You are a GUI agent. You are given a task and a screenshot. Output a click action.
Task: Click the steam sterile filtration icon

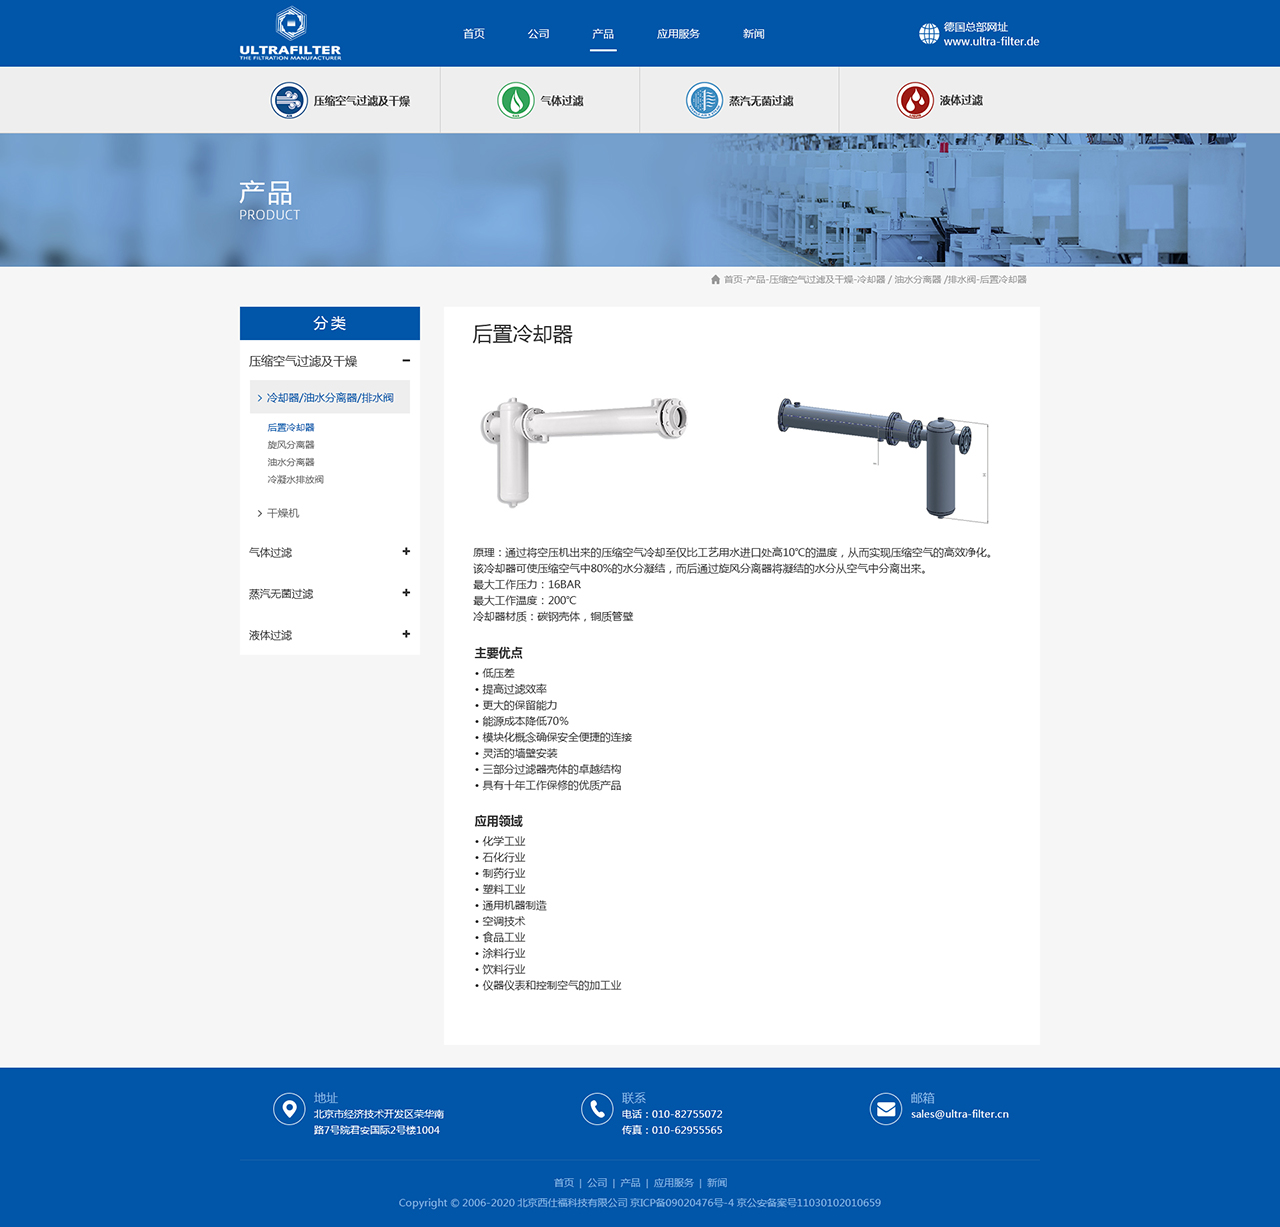click(704, 101)
